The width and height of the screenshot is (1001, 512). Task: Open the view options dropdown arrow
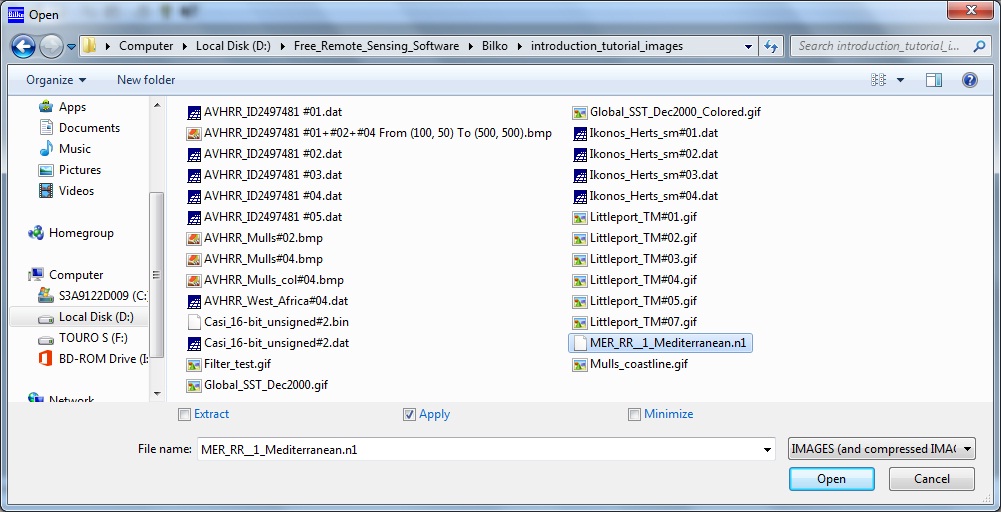point(900,80)
